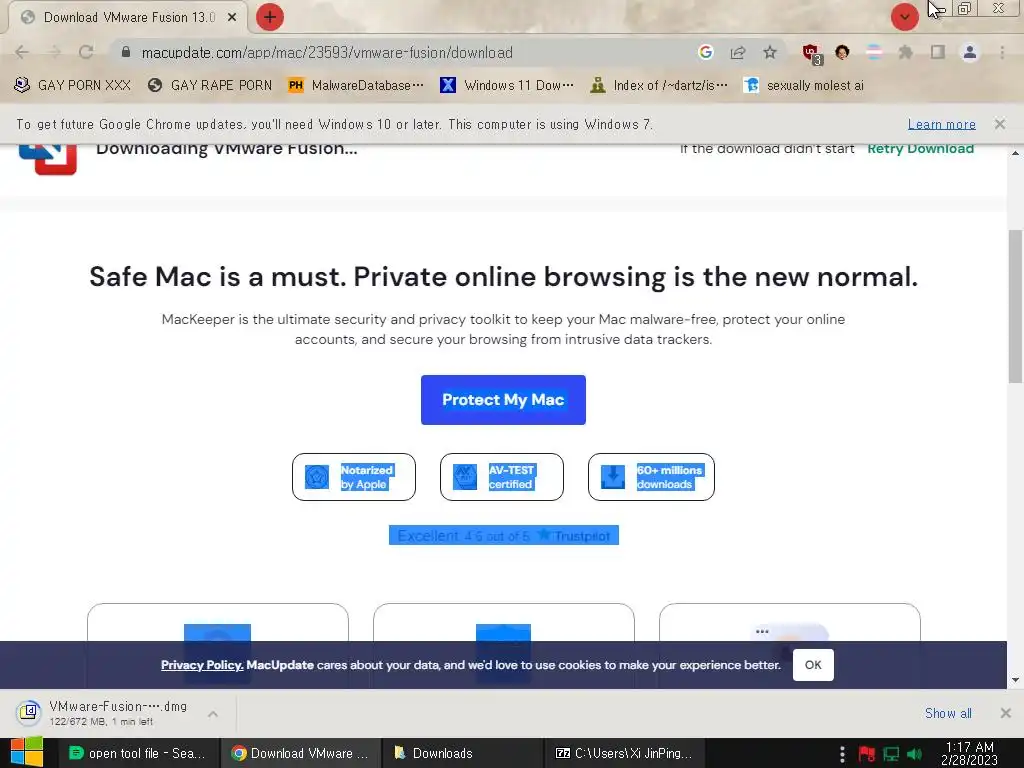This screenshot has height=768, width=1024.
Task: Go back to the previous page
Action: coord(22,52)
